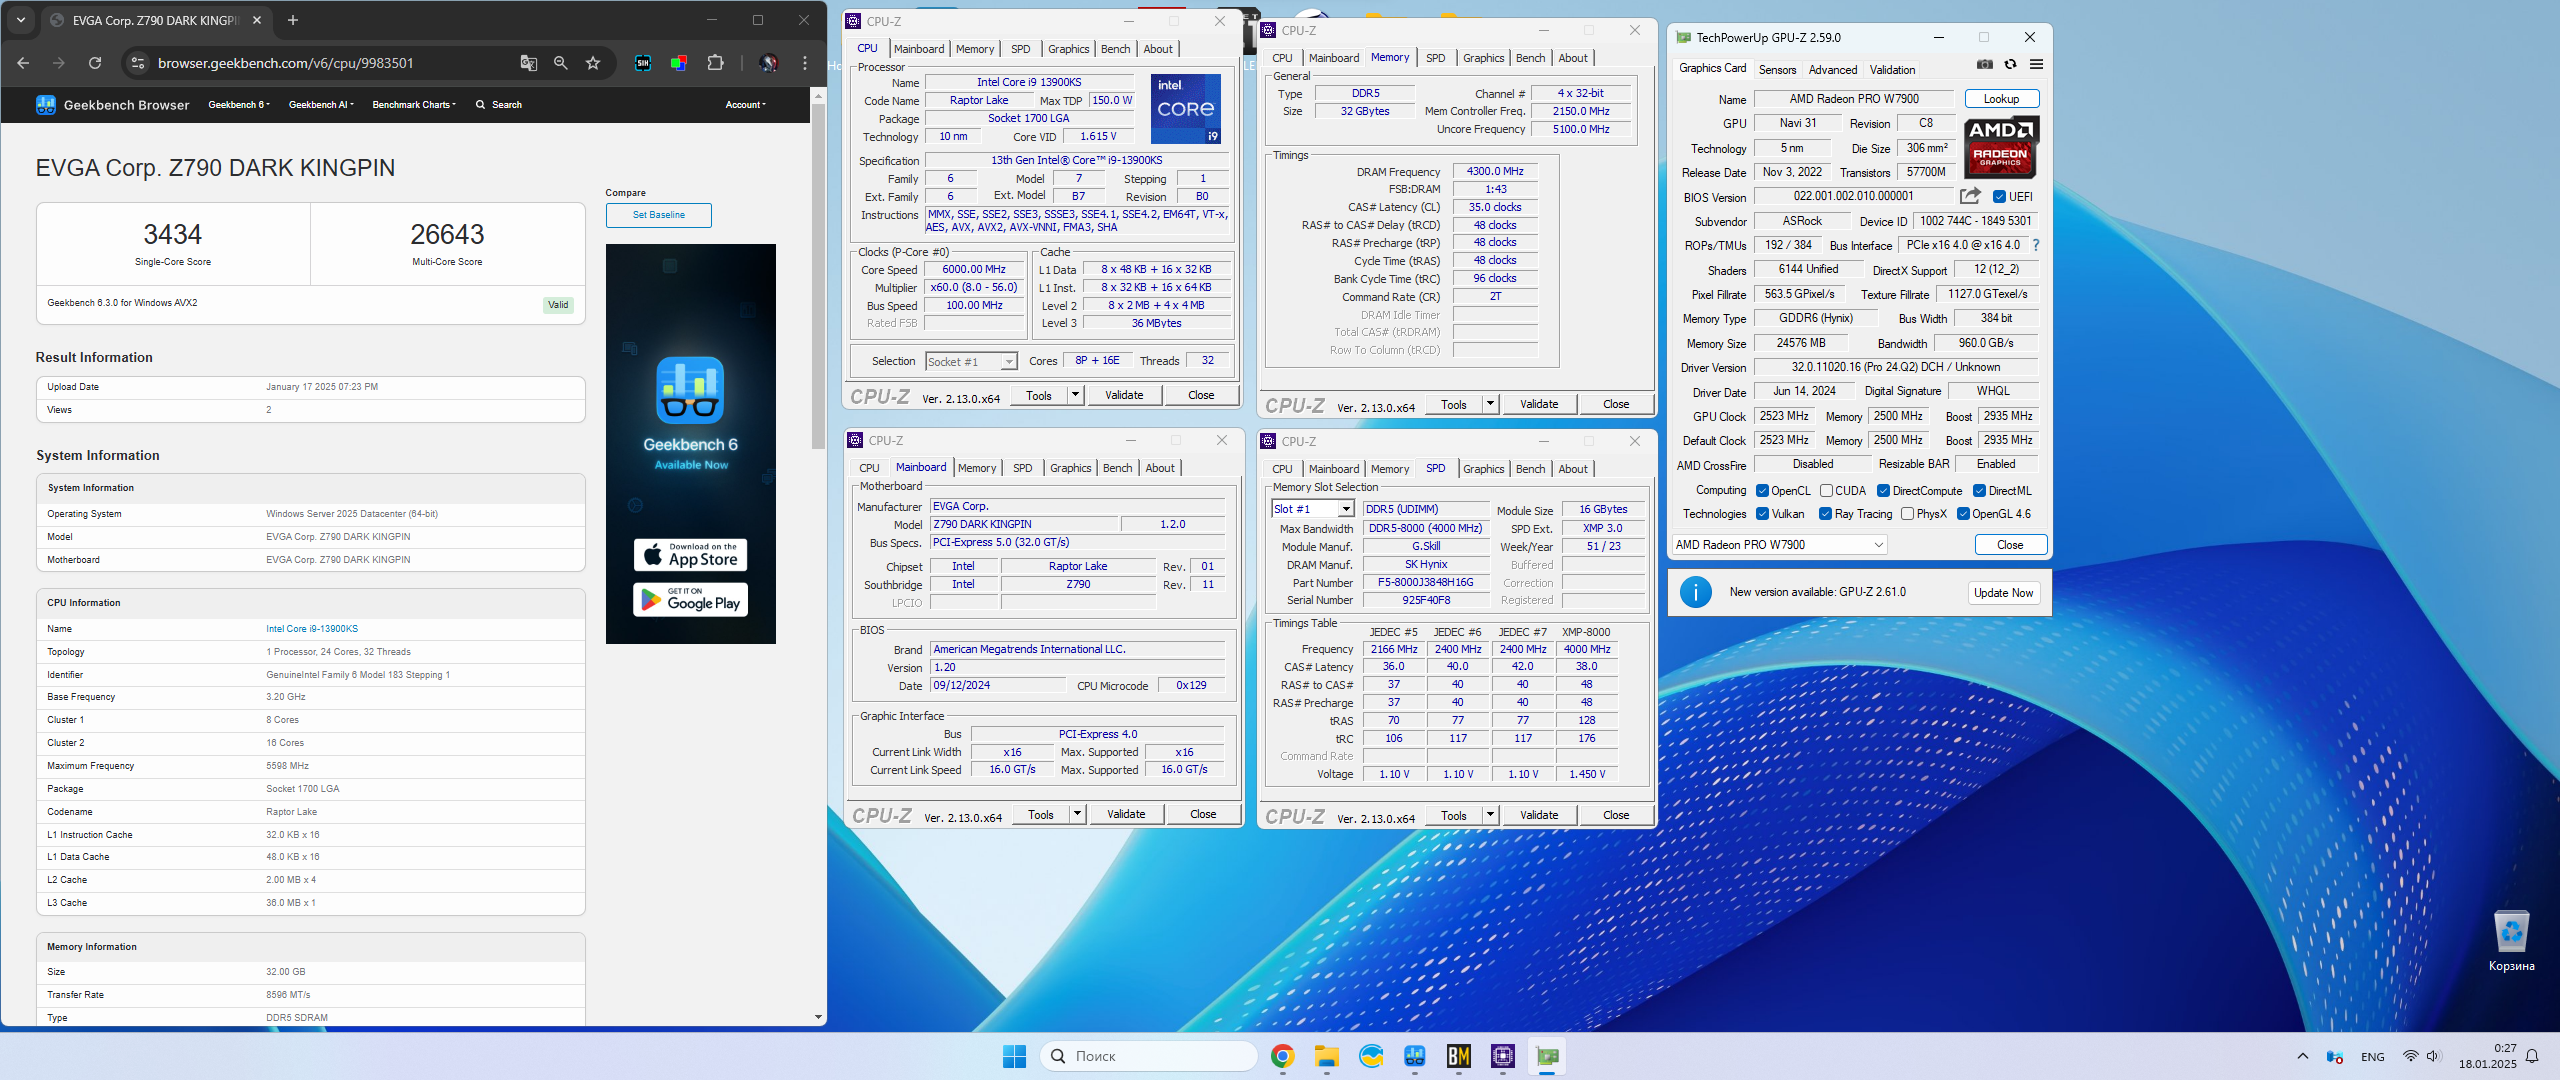Open Tools dropdown arrow in Memory tab window
Screen dimensions: 2560x1080
[1491, 404]
